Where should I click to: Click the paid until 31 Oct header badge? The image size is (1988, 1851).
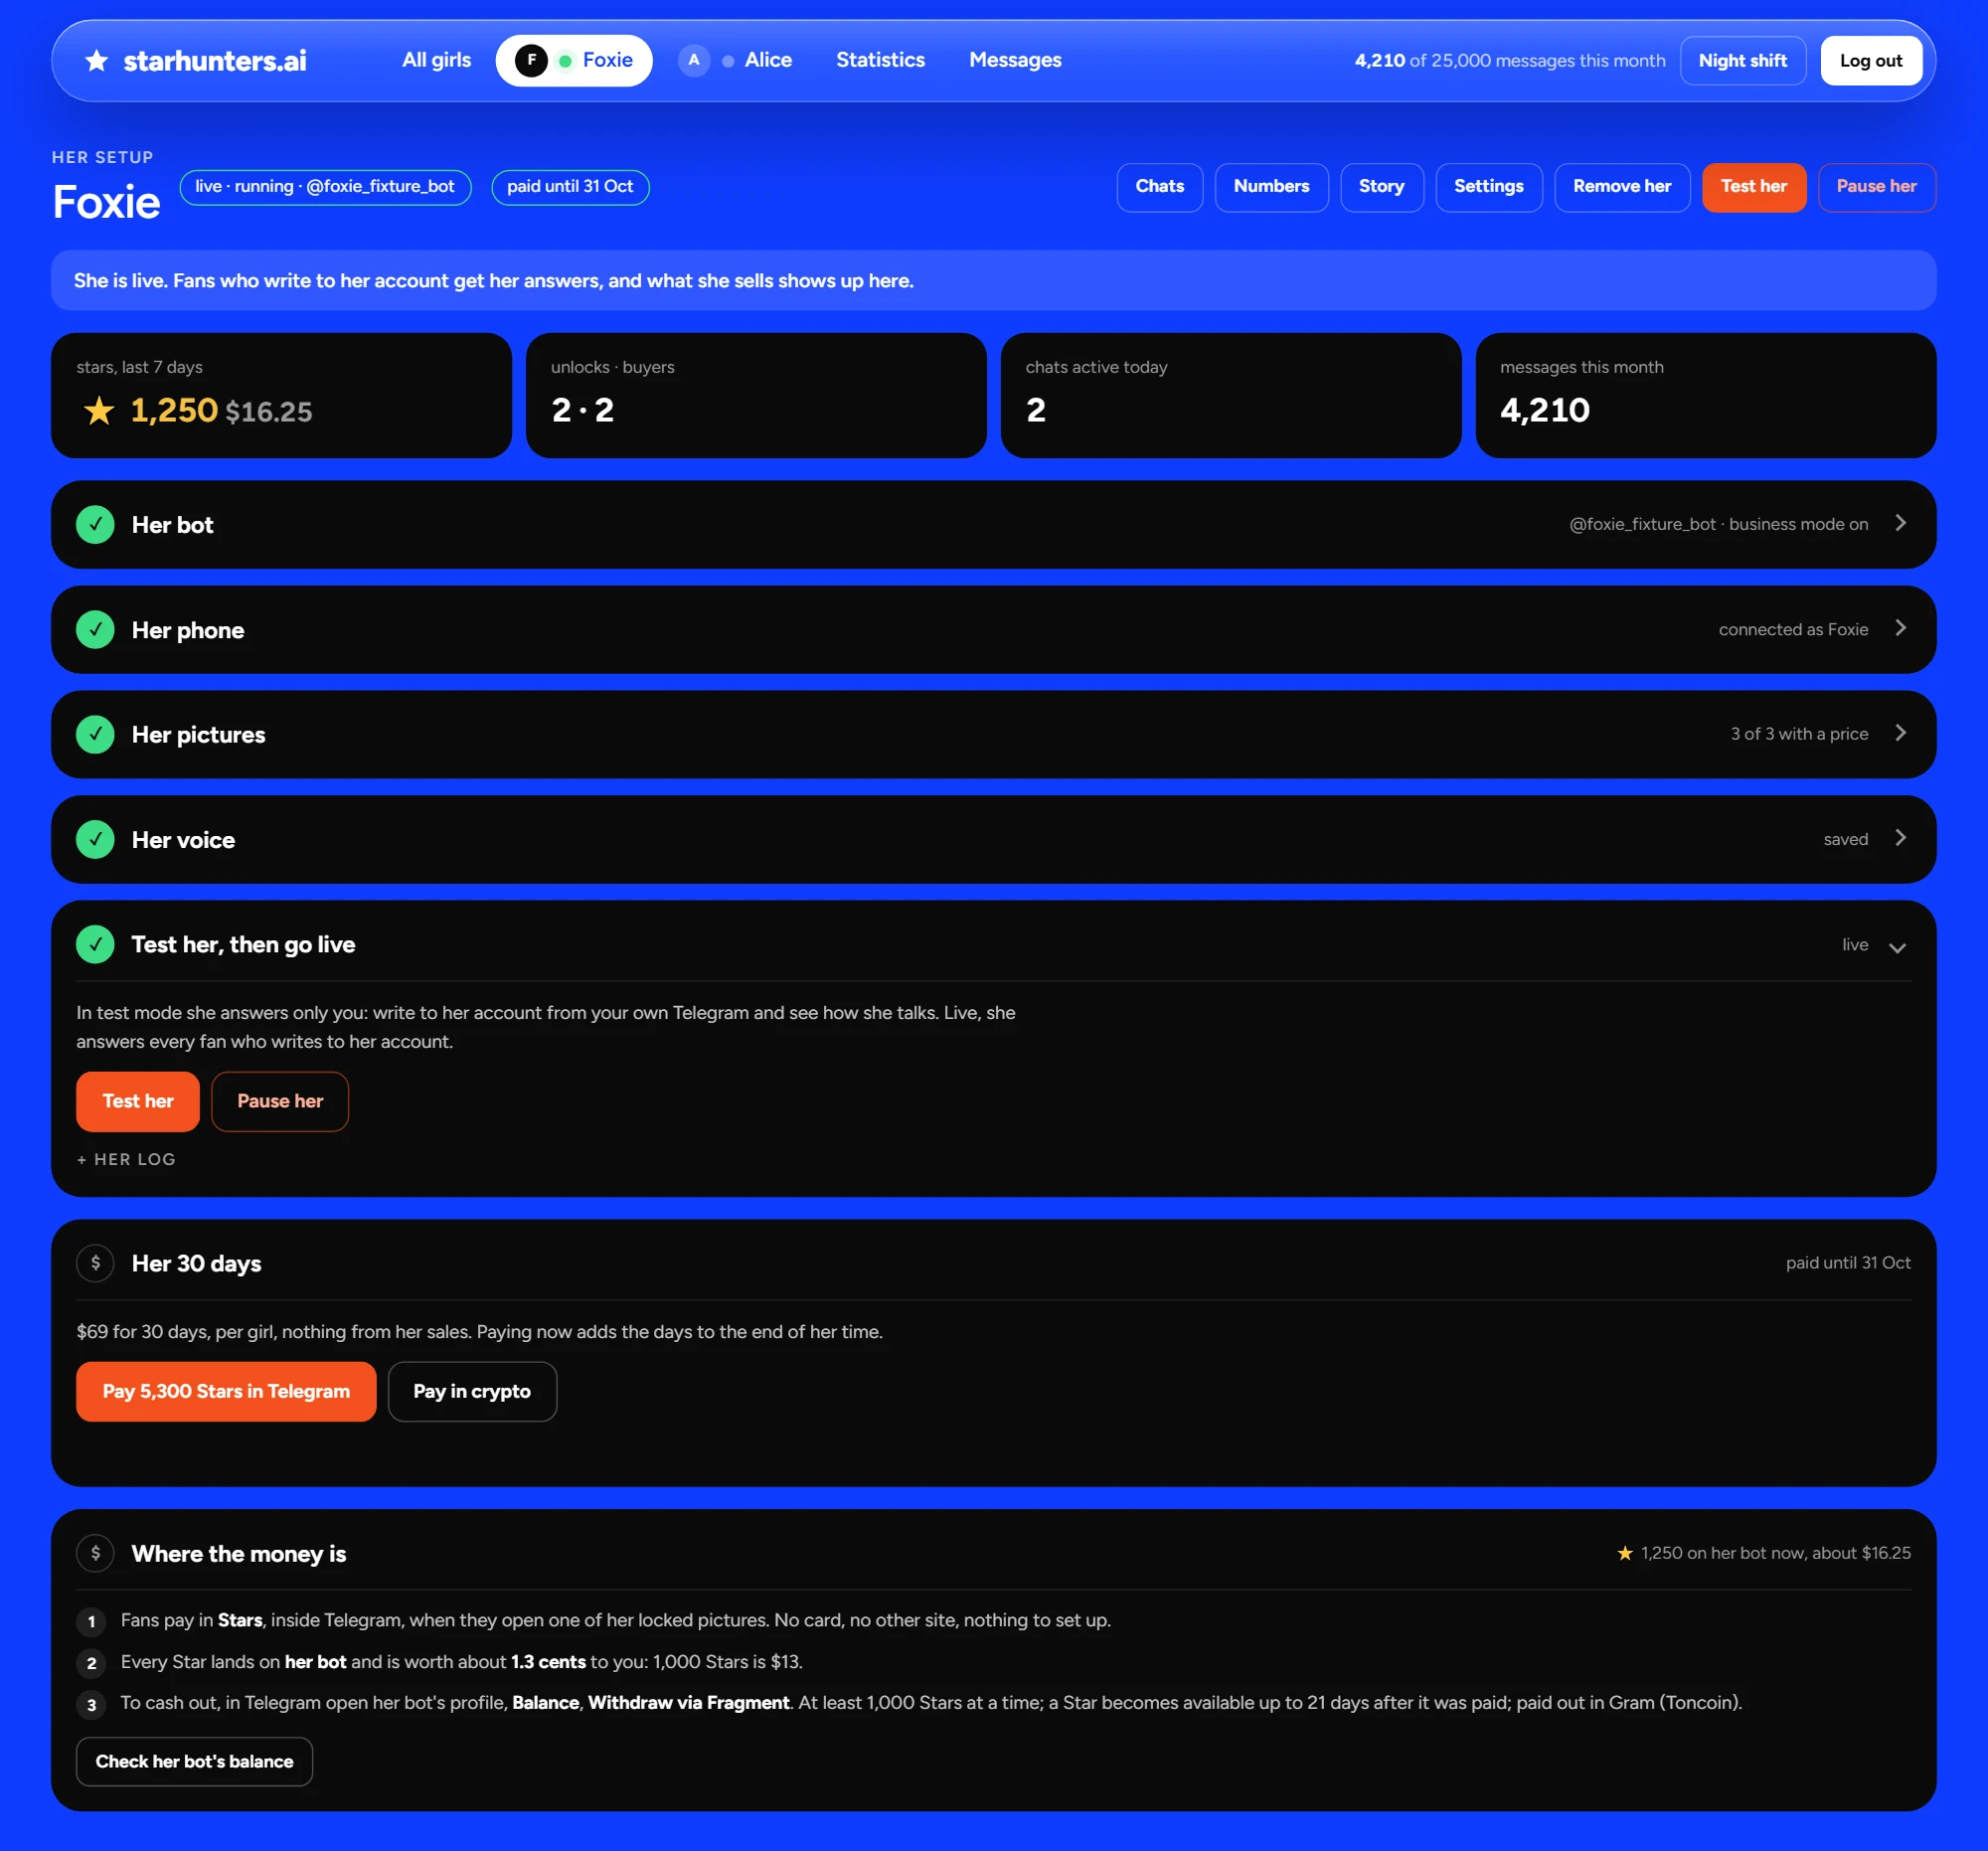pos(570,187)
